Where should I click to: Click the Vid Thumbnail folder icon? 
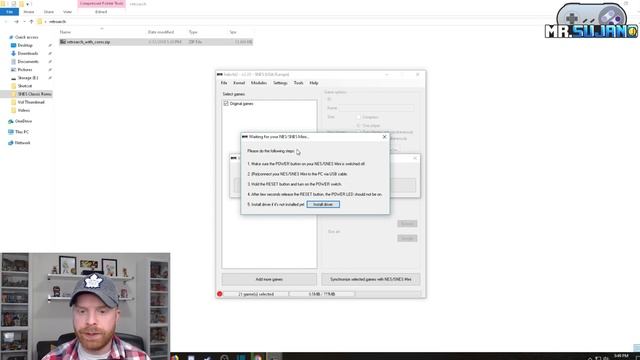[x=13, y=102]
